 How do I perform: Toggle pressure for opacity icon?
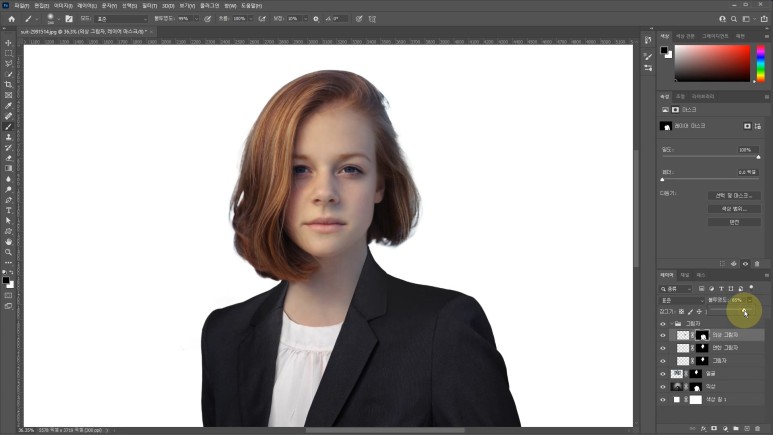pyautogui.click(x=208, y=19)
